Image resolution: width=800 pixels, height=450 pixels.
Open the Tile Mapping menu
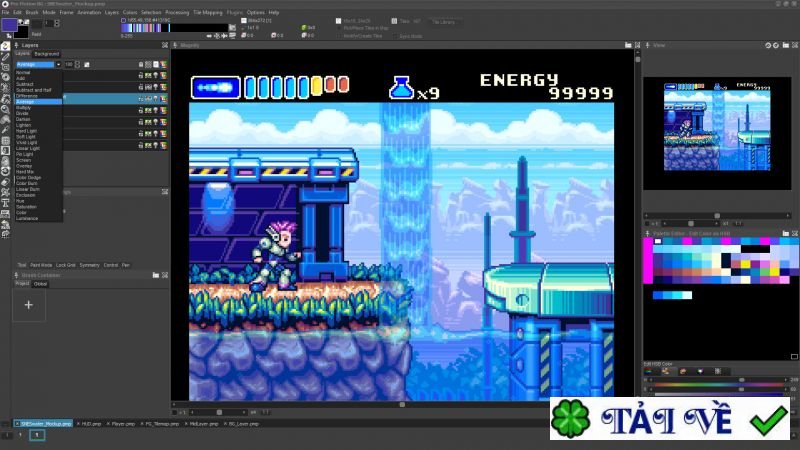pos(208,12)
